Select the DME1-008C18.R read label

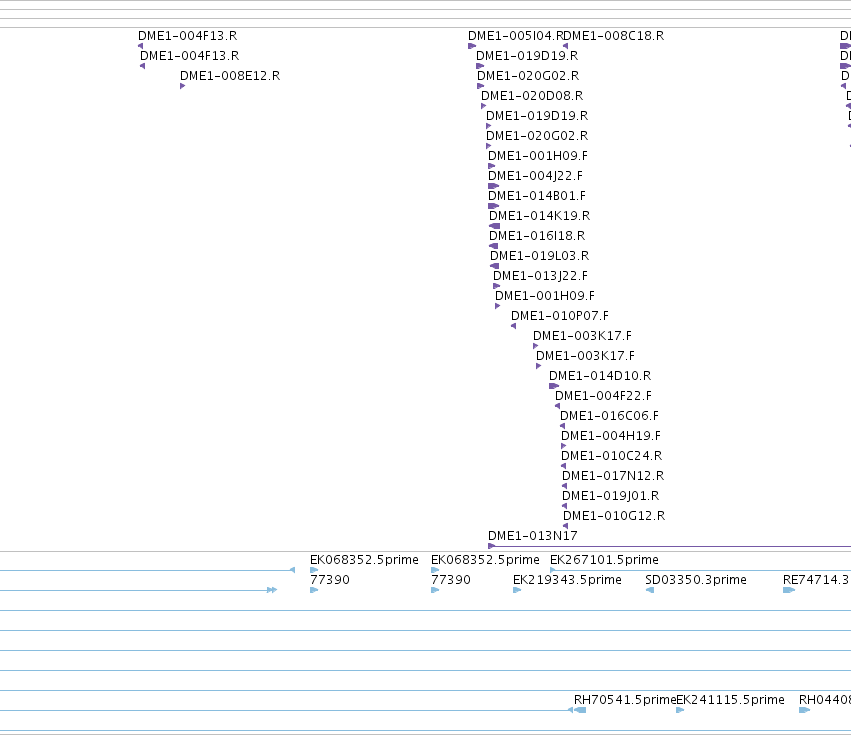(x=614, y=36)
